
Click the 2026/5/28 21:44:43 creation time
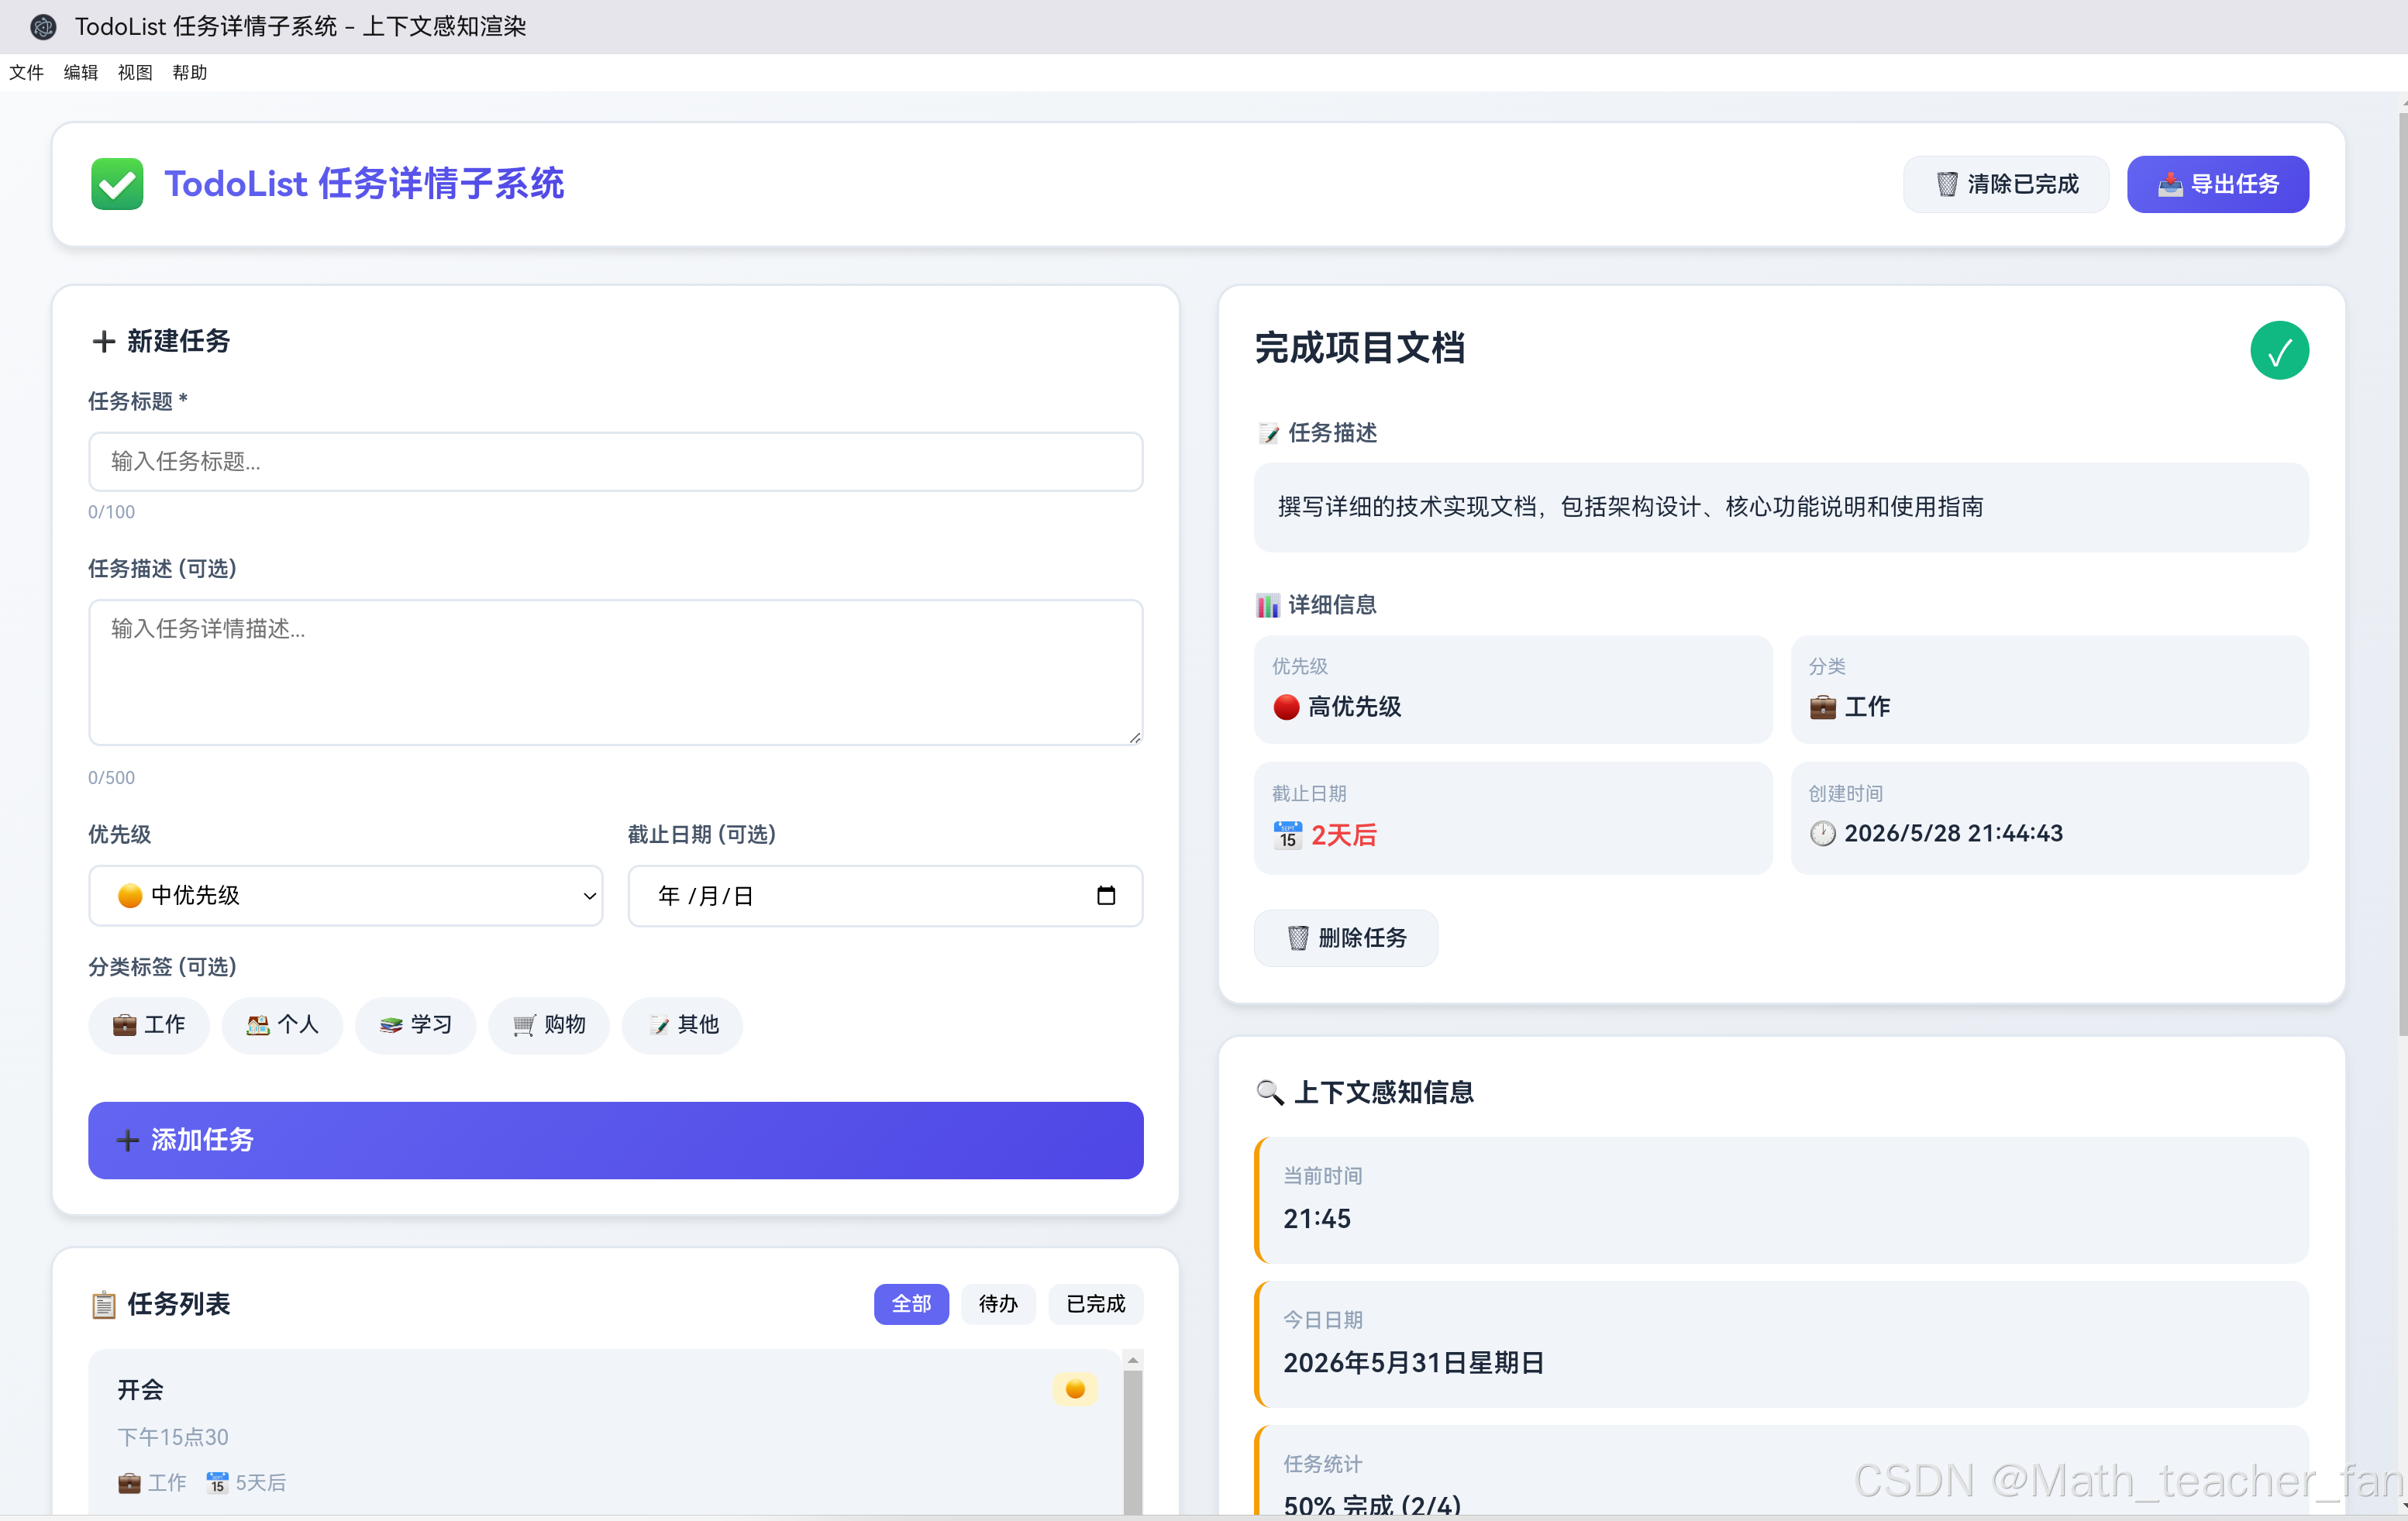tap(1953, 833)
